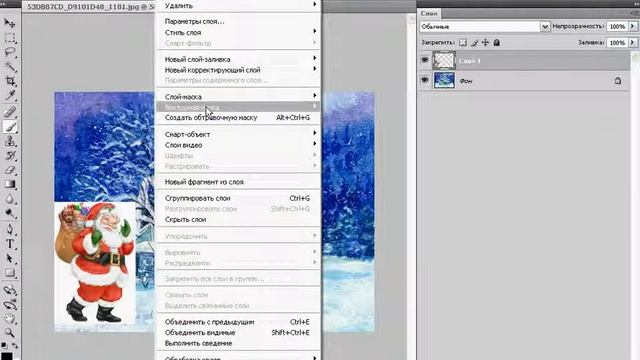Image resolution: width=640 pixels, height=360 pixels.
Task: Select the Dodge tool
Action: click(9, 213)
